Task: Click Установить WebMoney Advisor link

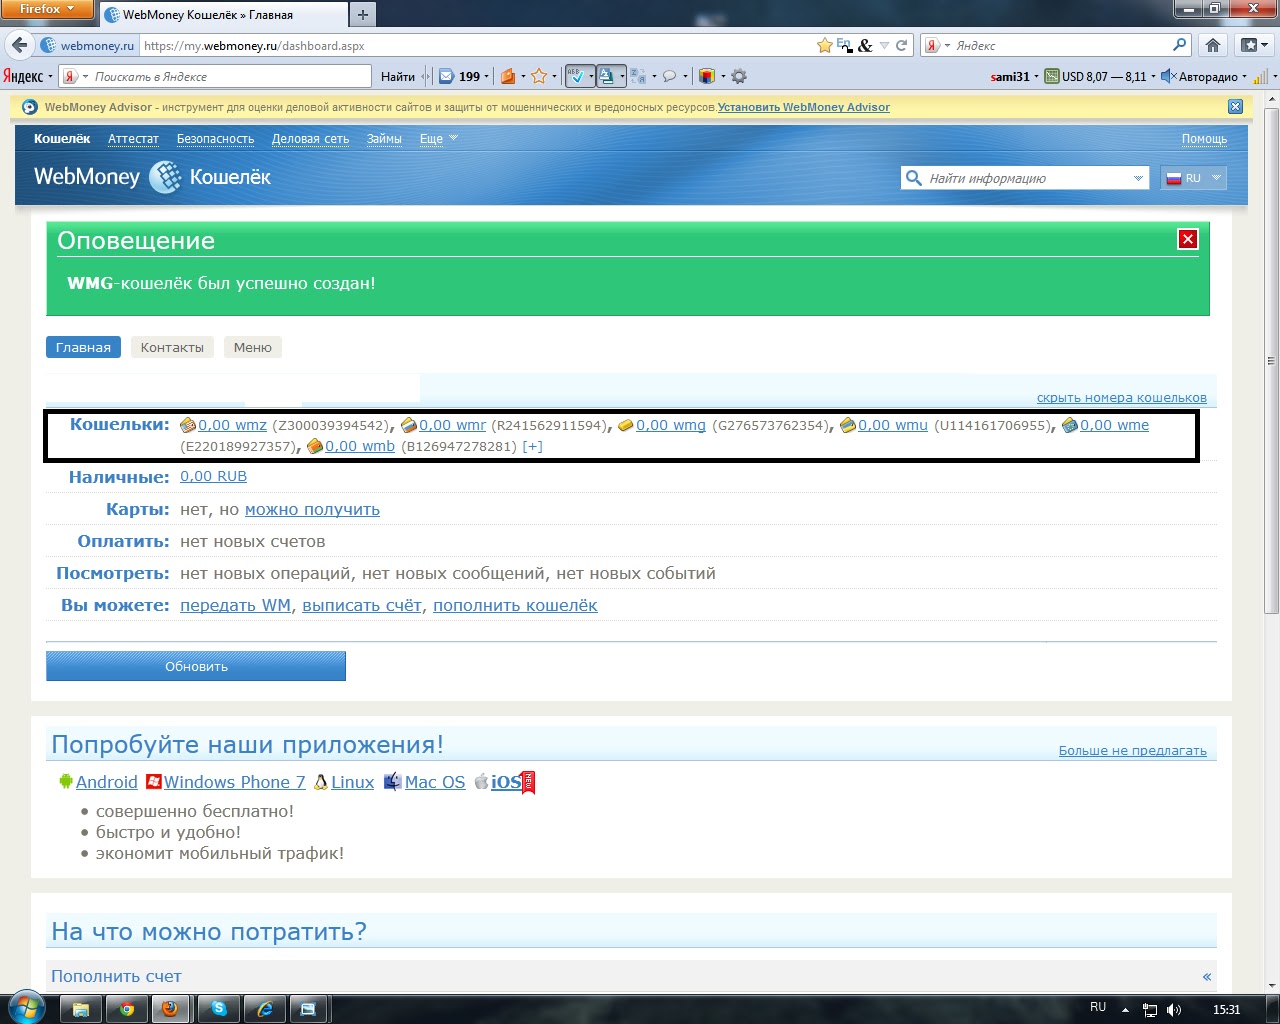Action: [804, 107]
